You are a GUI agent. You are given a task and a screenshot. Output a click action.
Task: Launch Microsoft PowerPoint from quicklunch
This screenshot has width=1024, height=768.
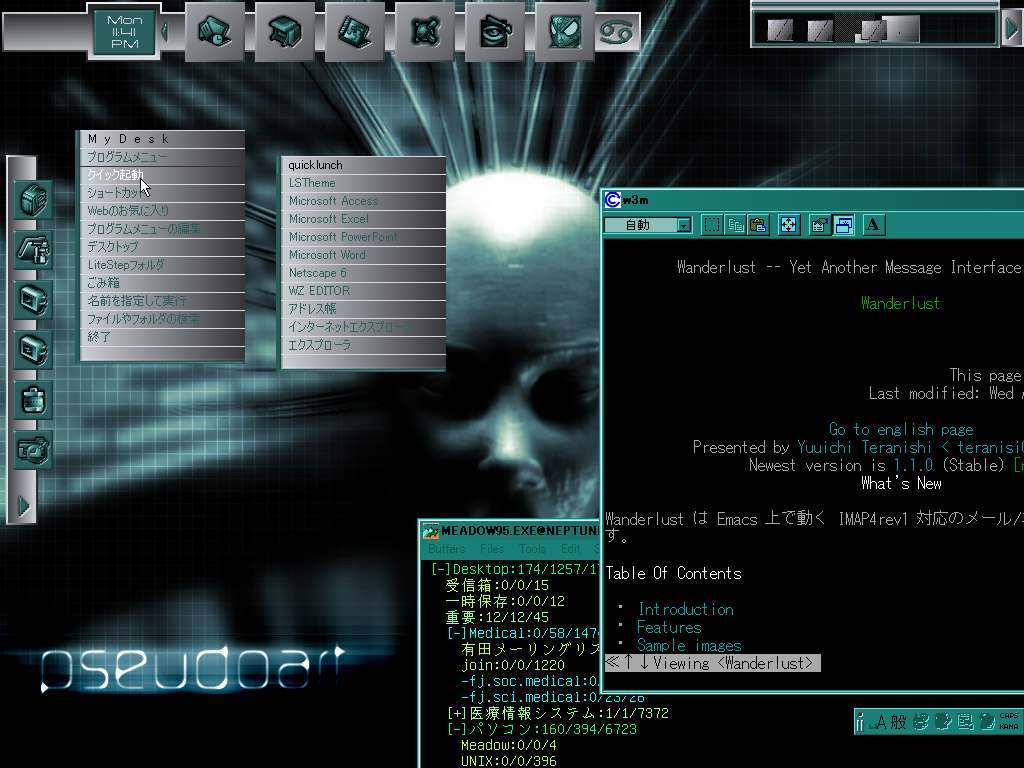[364, 237]
